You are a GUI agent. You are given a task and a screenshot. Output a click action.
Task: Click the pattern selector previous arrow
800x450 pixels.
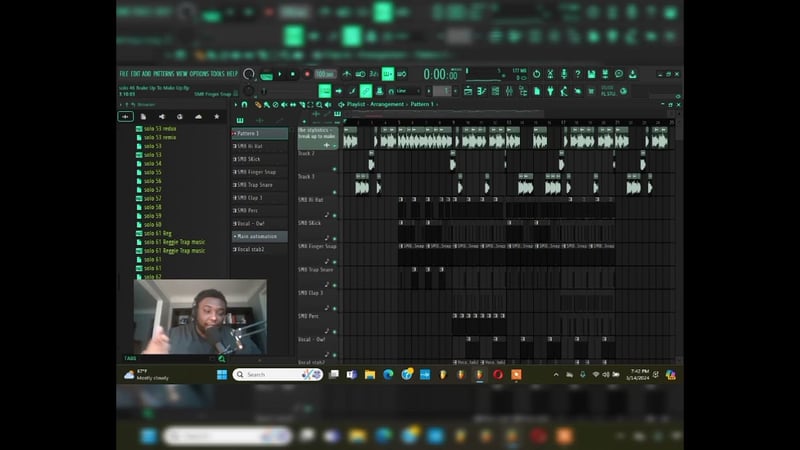coord(429,91)
